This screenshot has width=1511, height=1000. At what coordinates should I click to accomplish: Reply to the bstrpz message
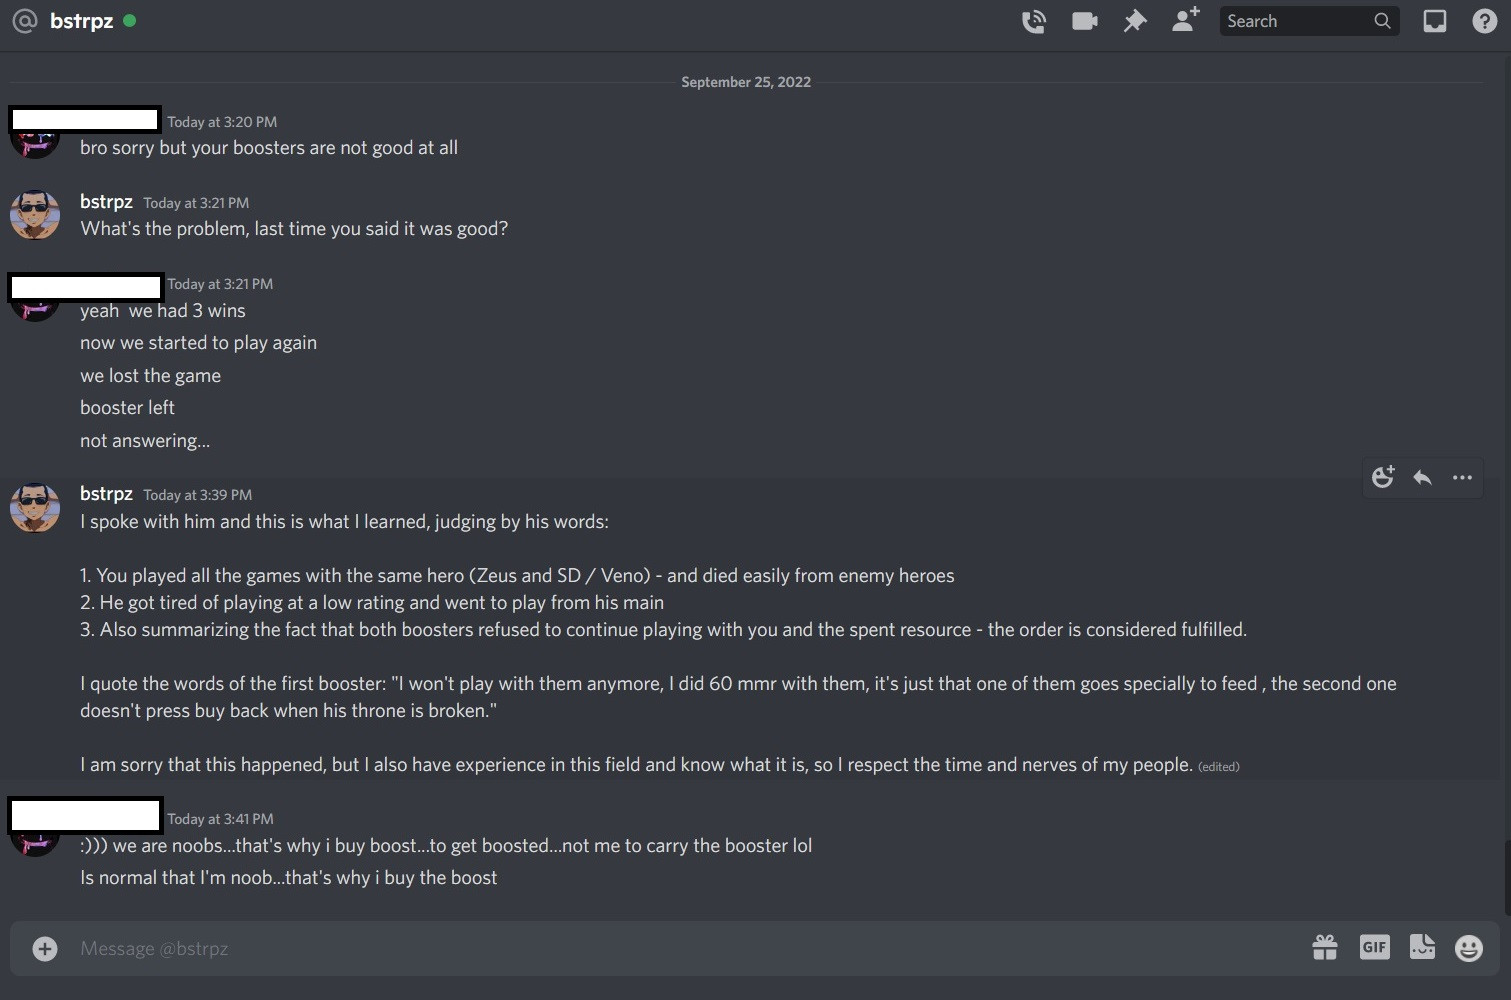pos(1422,477)
